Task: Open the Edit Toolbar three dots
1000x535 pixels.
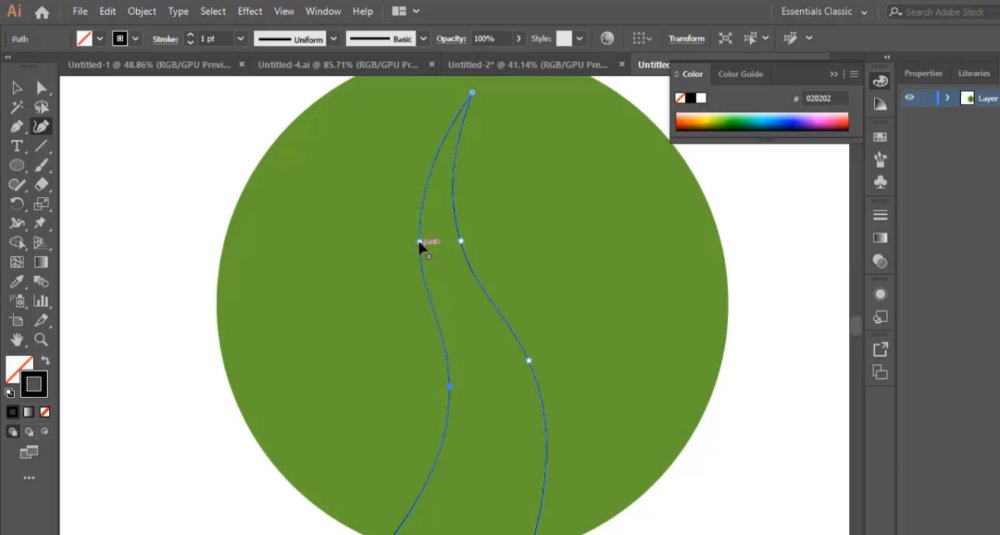Action: [29, 478]
